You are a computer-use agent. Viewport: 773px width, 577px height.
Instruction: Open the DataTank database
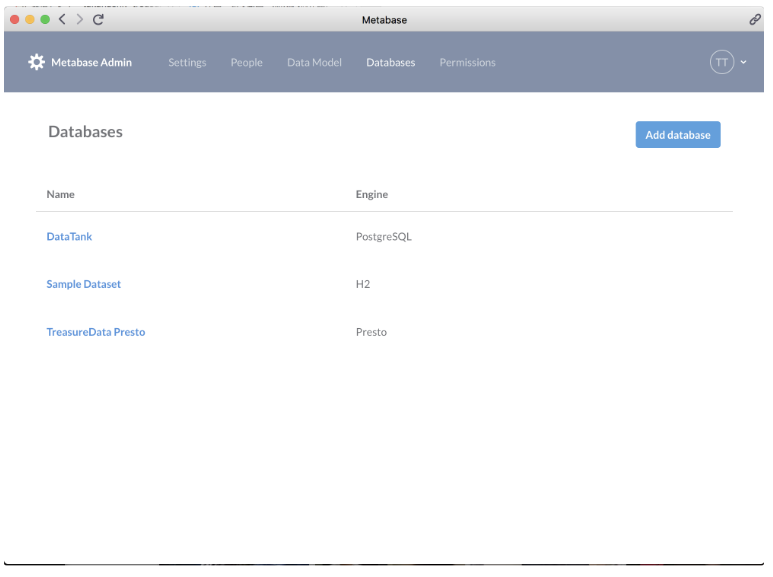(x=69, y=237)
